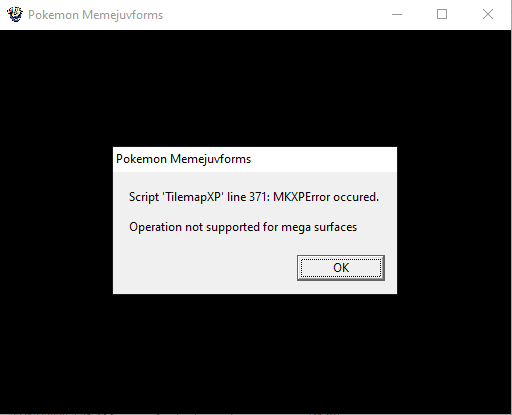Click the black game area above the dialog
Viewport: 512px width, 415px height.
255,88
